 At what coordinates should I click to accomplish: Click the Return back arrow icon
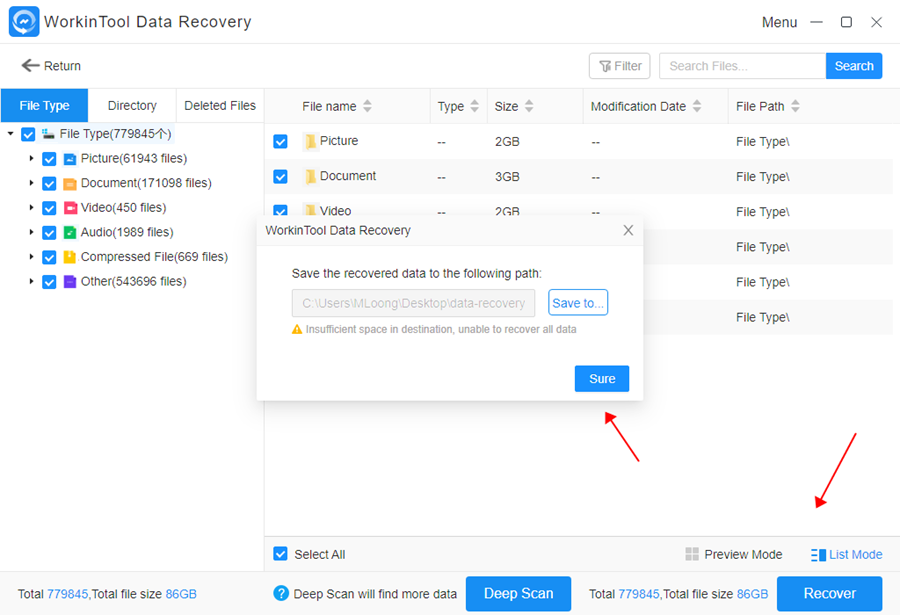(30, 65)
